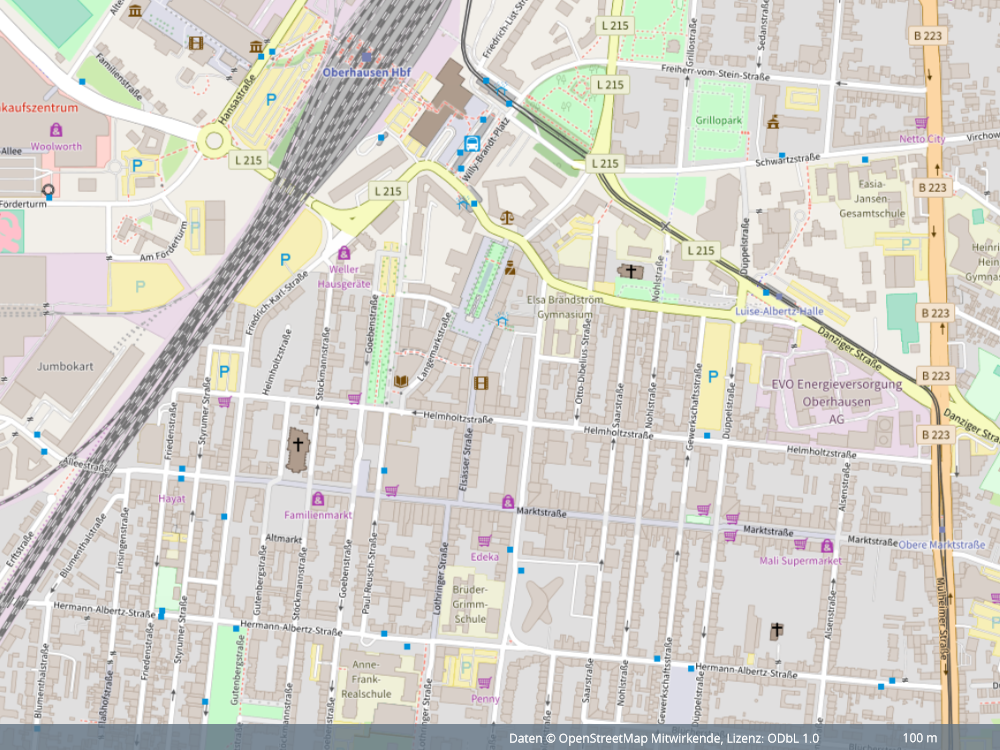Viewport: 1000px width, 750px height.
Task: Click the Weller Hausgeräte shop icon
Action: click(x=345, y=253)
